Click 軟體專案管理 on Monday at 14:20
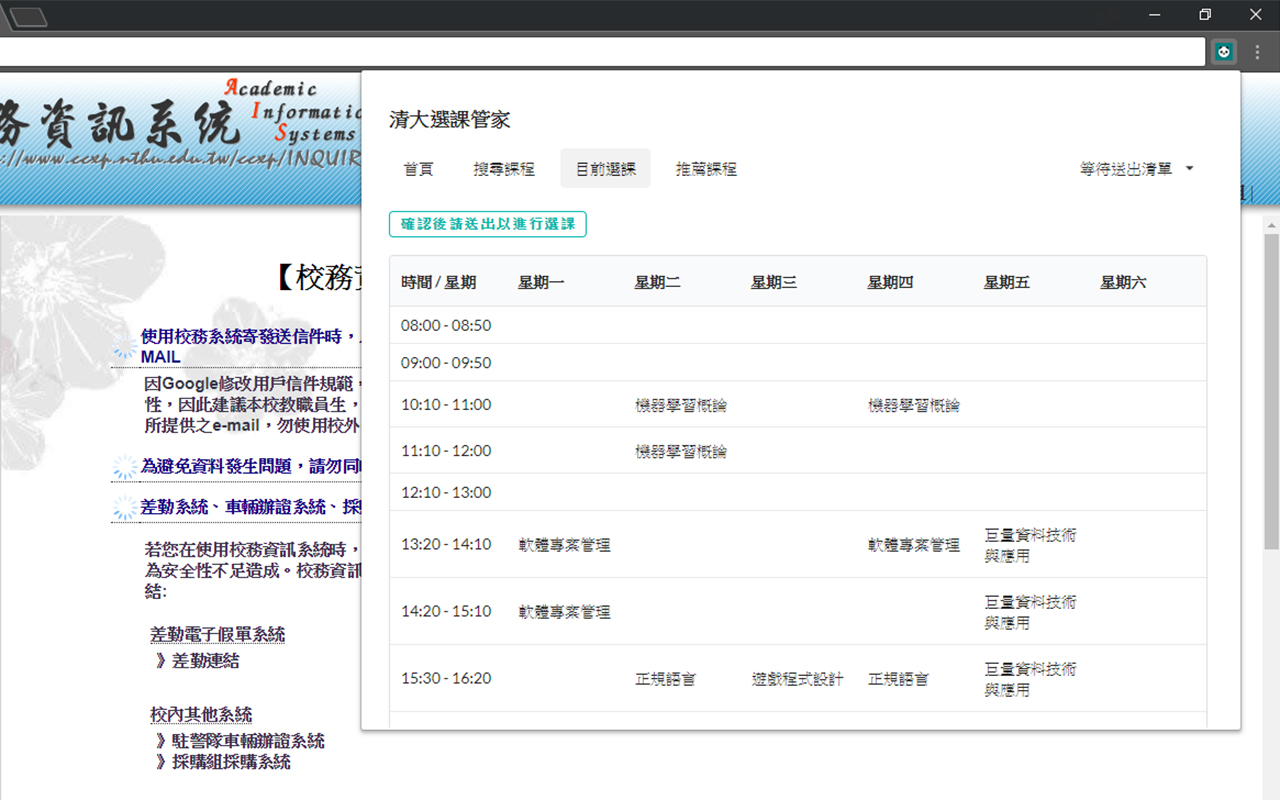This screenshot has height=800, width=1280. pyautogui.click(x=565, y=612)
